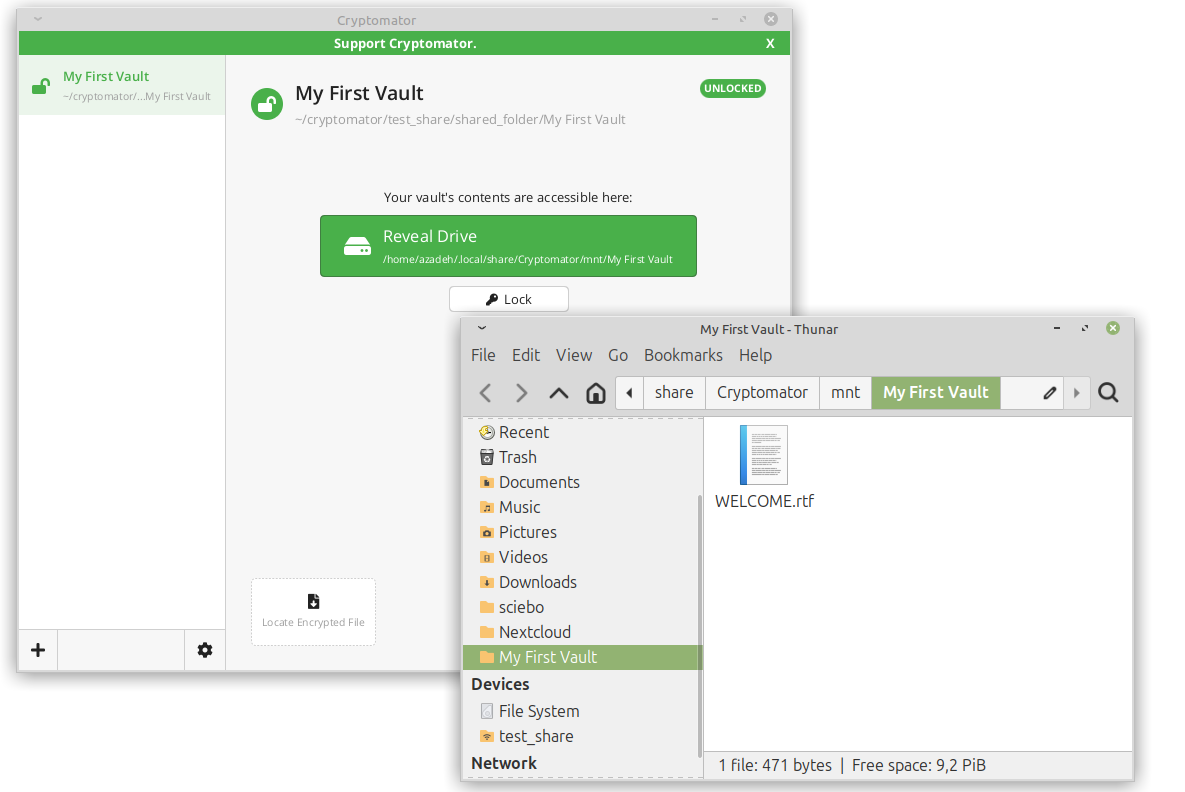The width and height of the screenshot is (1185, 792).
Task: Click the WELCOME.rtf file name label
Action: coord(764,501)
